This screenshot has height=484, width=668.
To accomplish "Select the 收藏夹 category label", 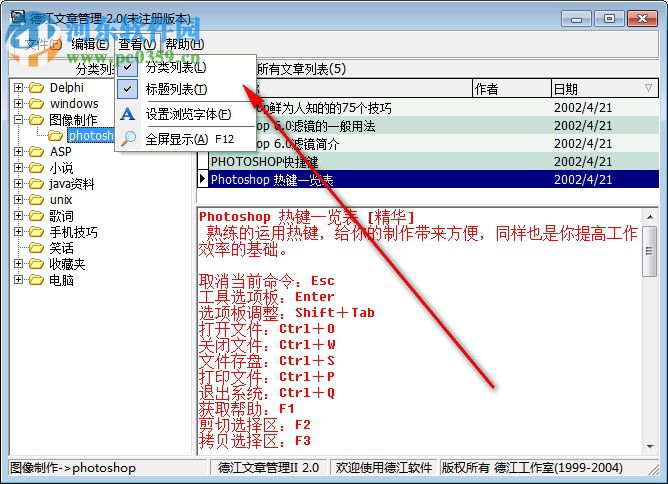I will tap(67, 264).
